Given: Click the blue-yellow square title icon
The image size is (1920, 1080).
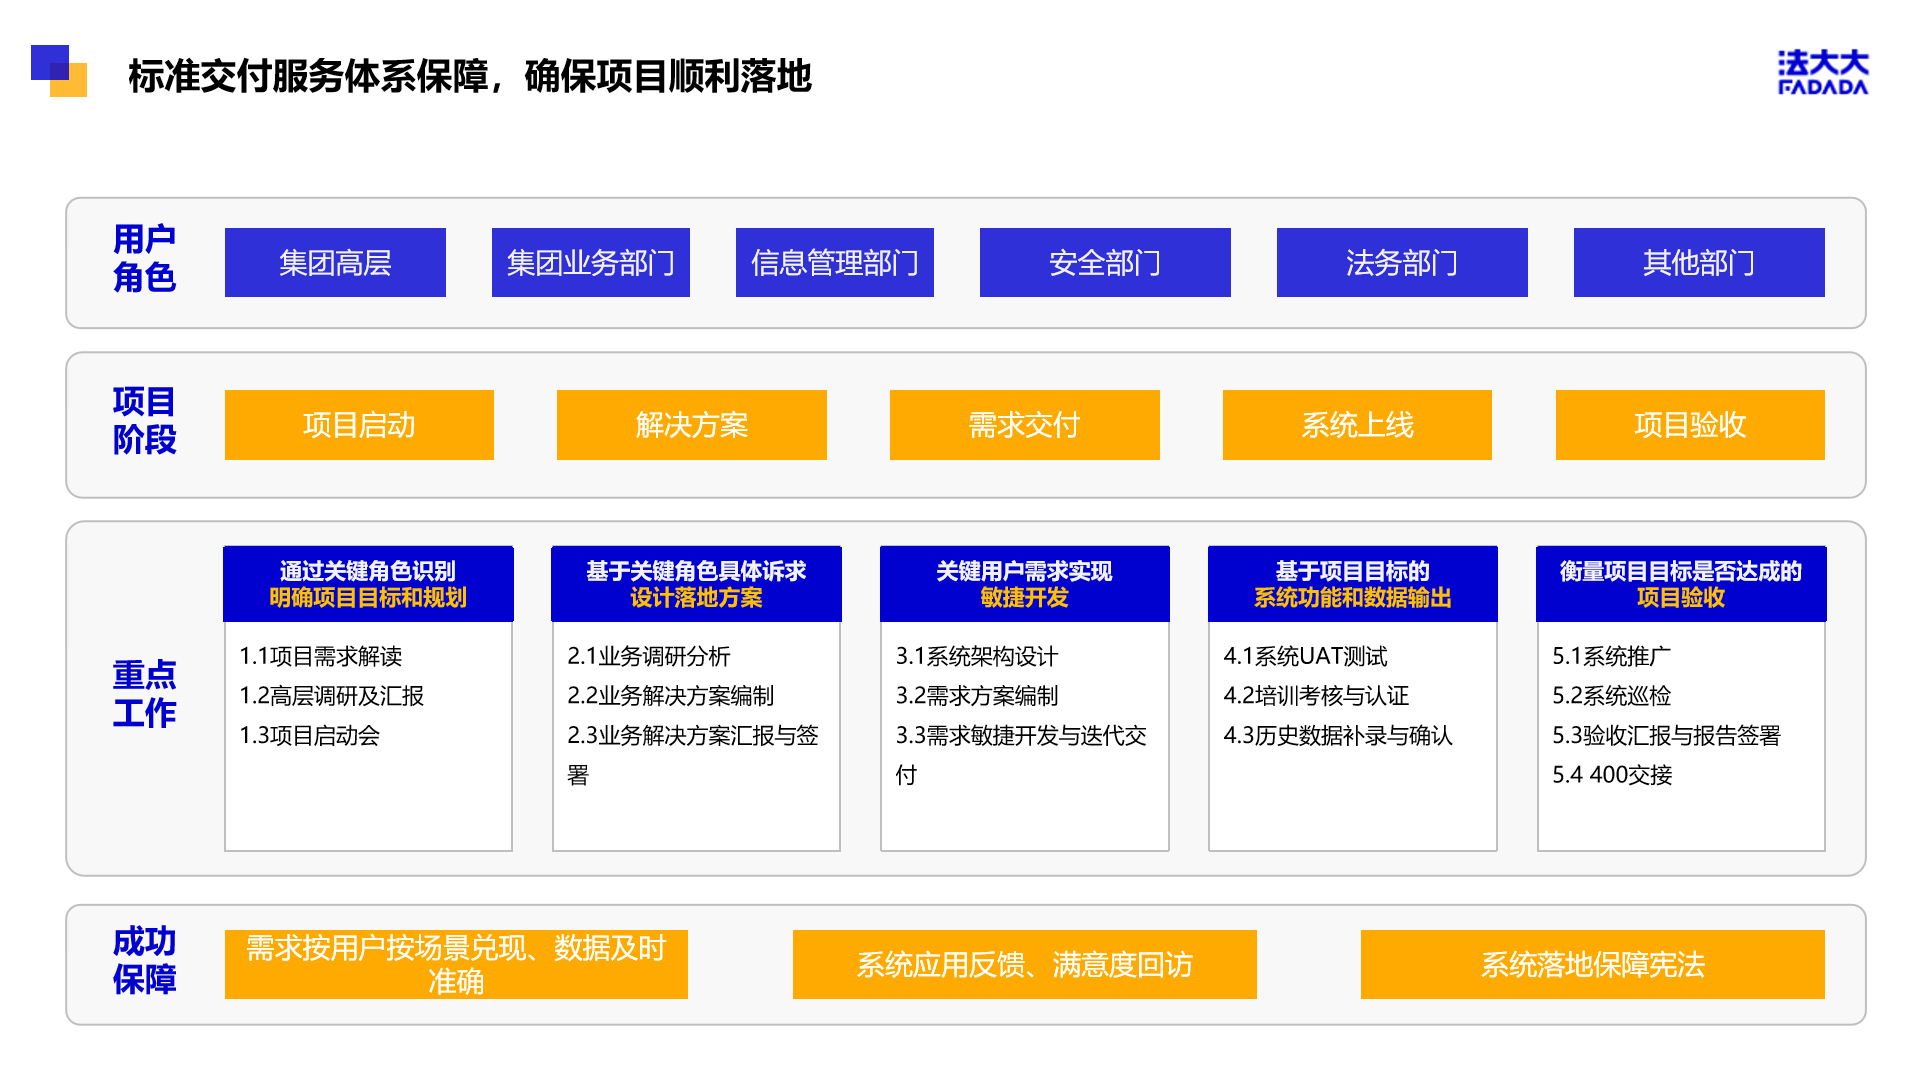Looking at the screenshot, I should pos(59,71).
